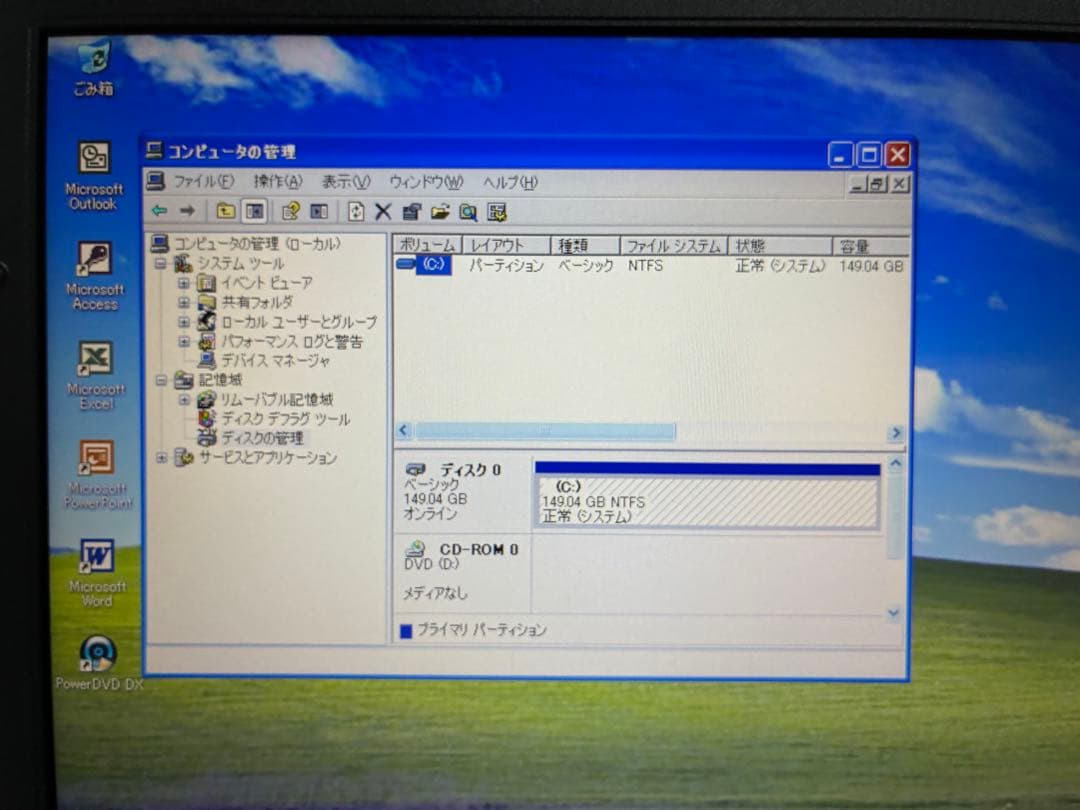Expand the イベント ビューア tree node
The width and height of the screenshot is (1080, 810).
[183, 283]
